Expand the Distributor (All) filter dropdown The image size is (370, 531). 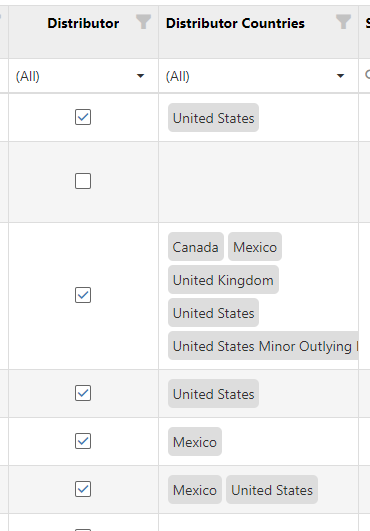pos(140,76)
